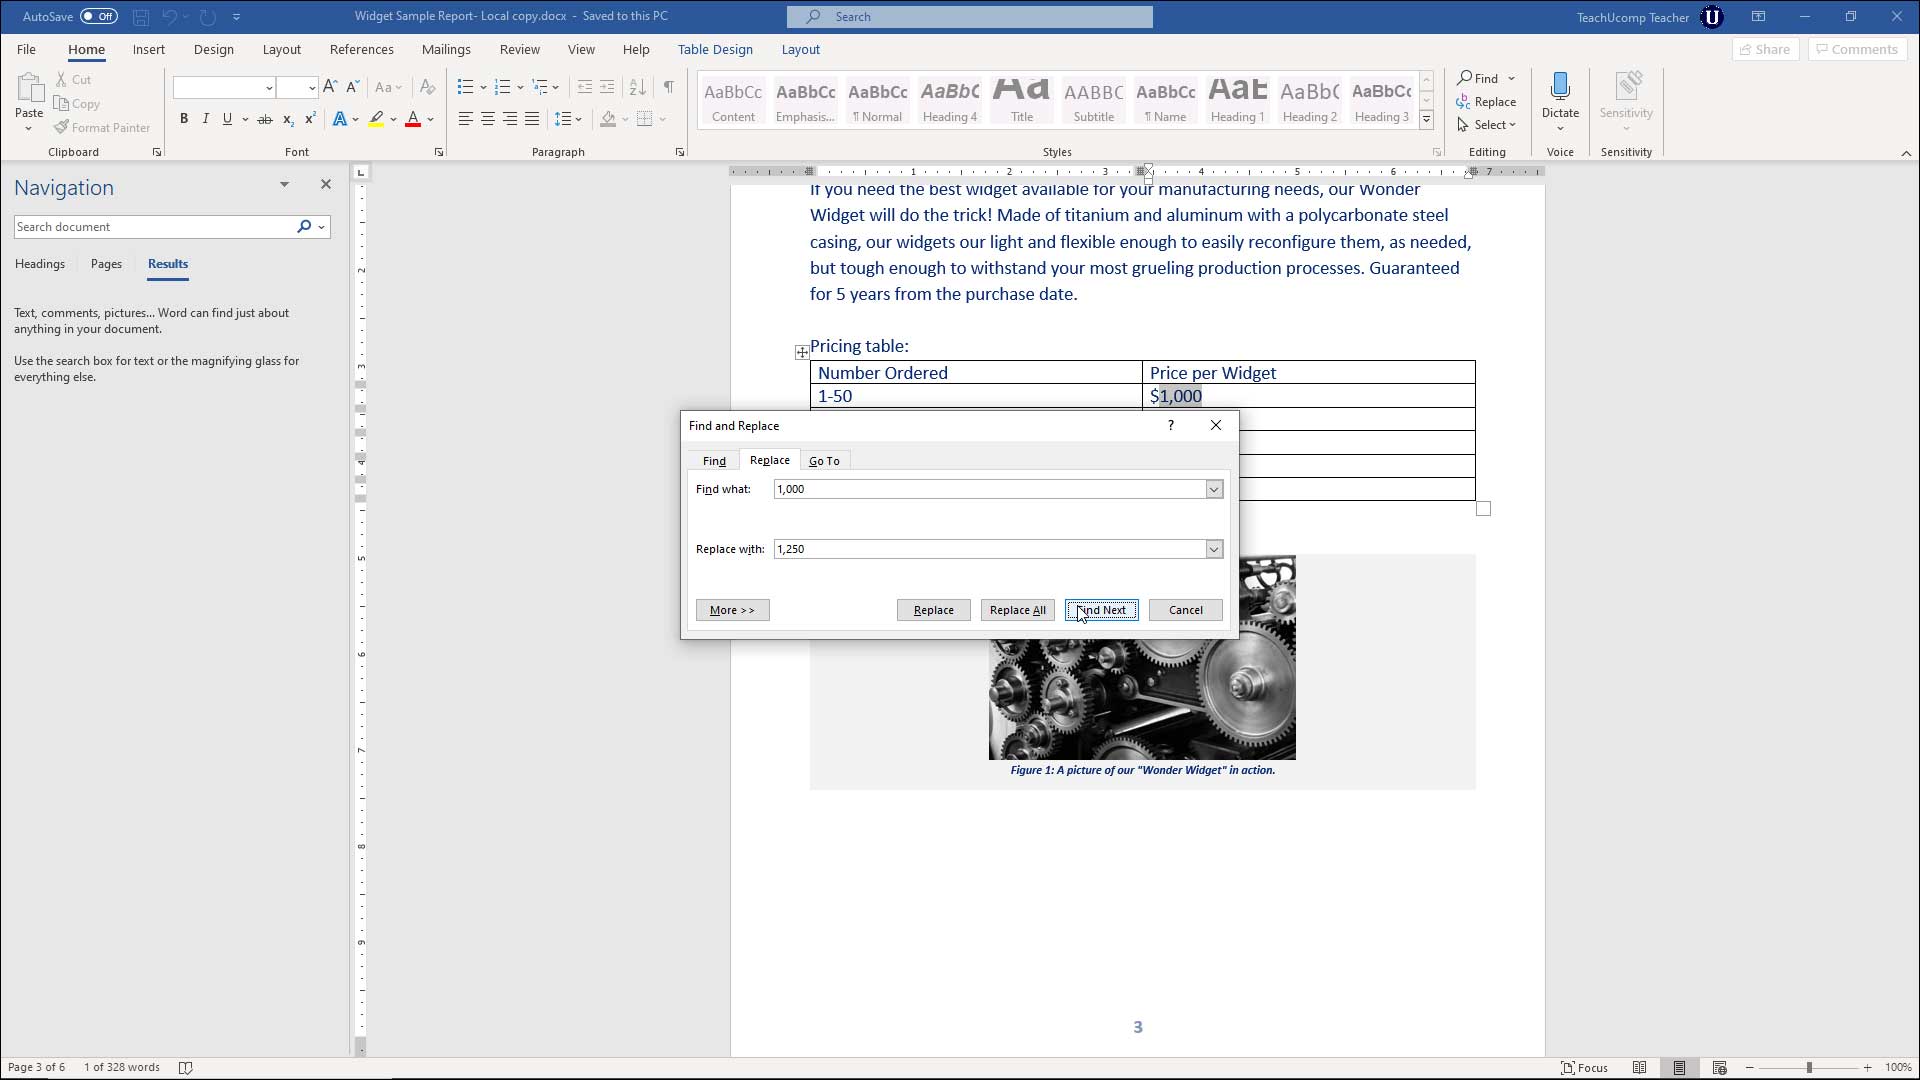The height and width of the screenshot is (1080, 1920).
Task: Click Replace All button
Action: click(1017, 610)
